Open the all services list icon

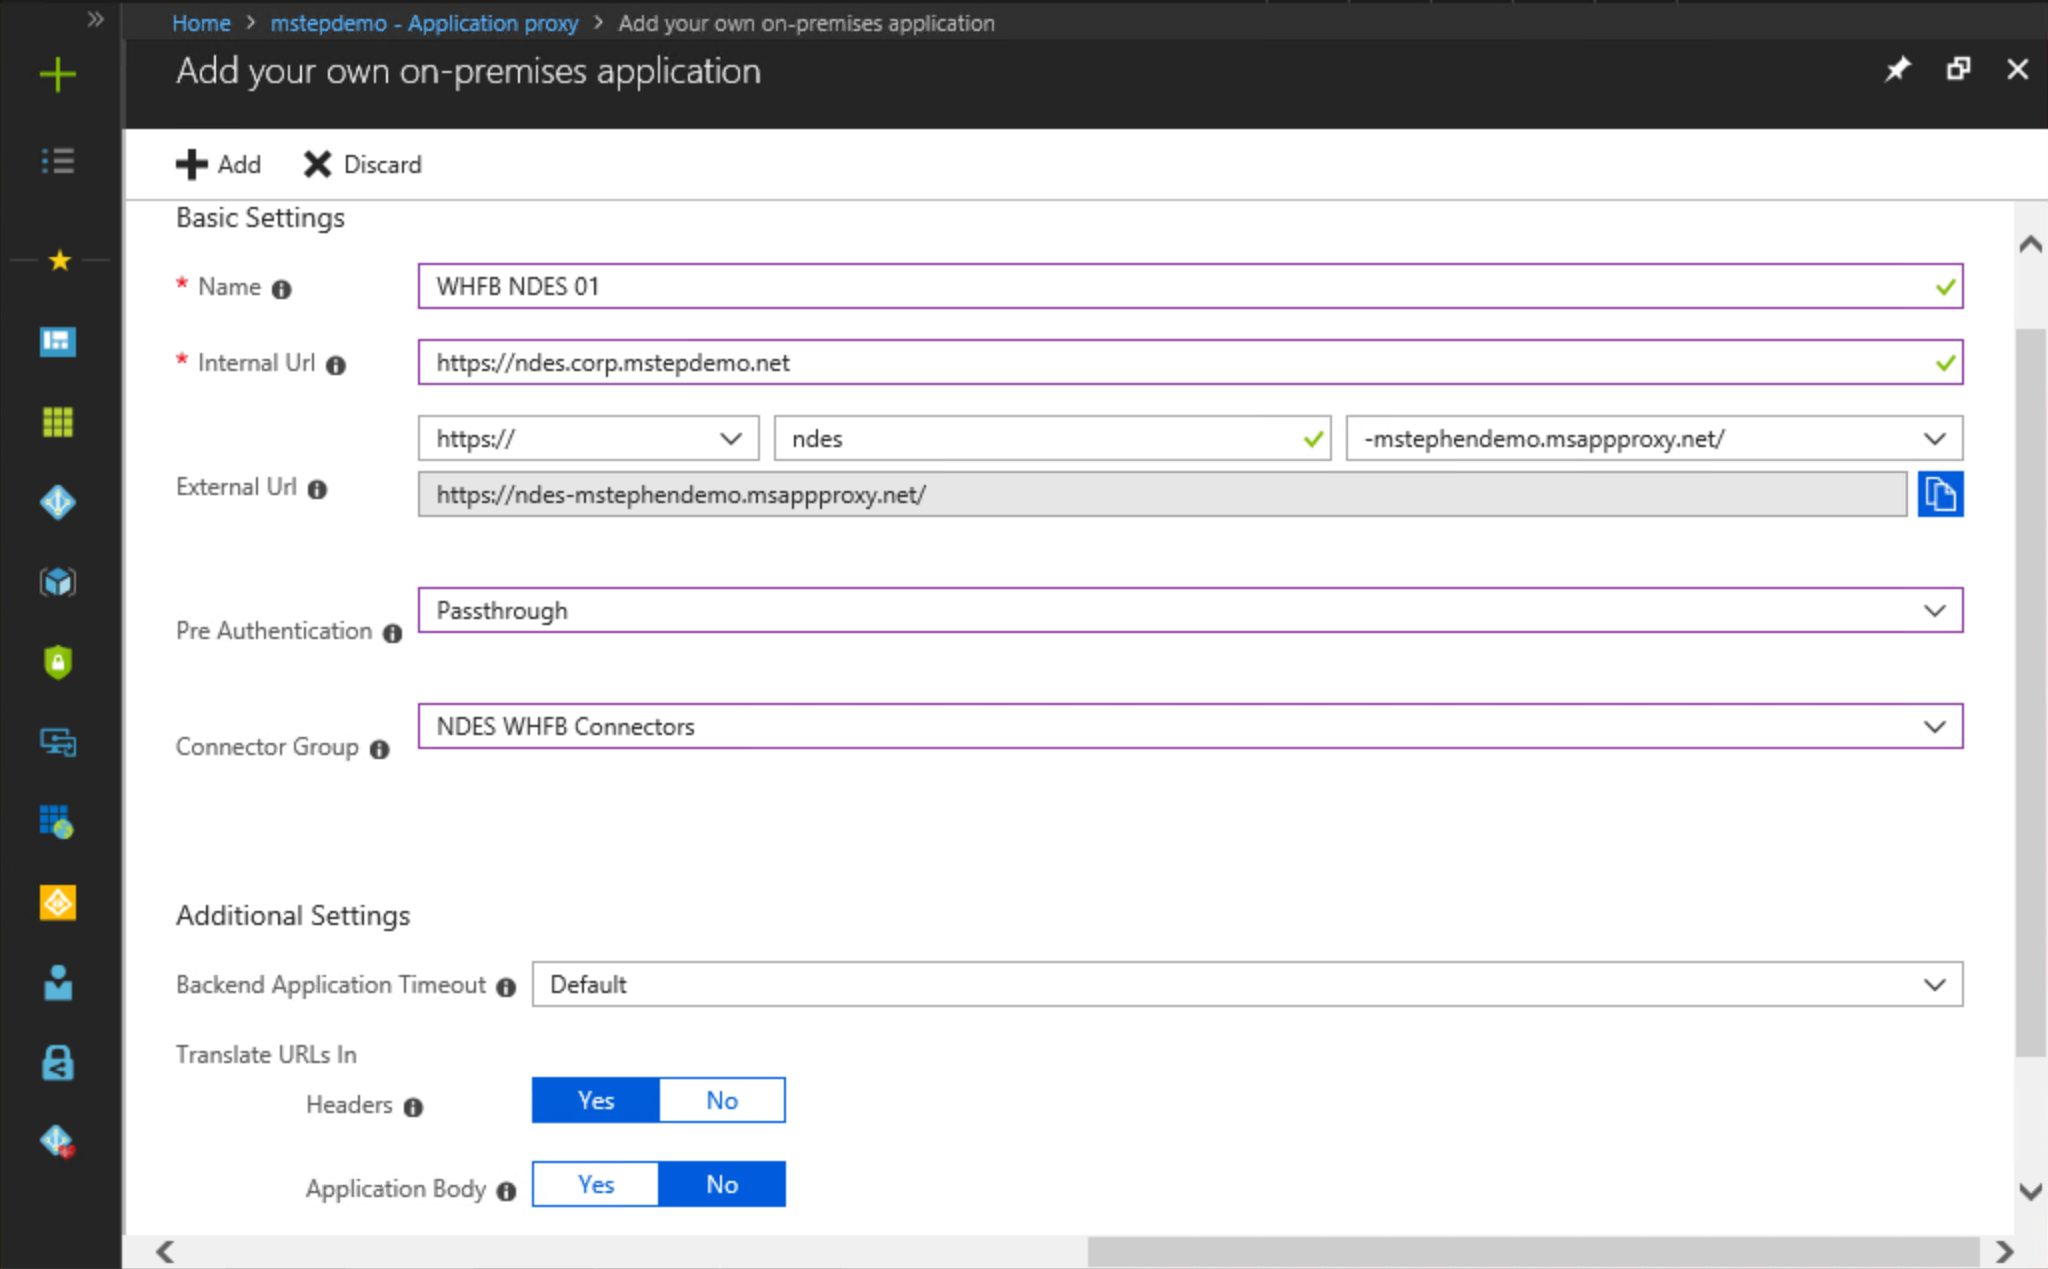pyautogui.click(x=58, y=161)
